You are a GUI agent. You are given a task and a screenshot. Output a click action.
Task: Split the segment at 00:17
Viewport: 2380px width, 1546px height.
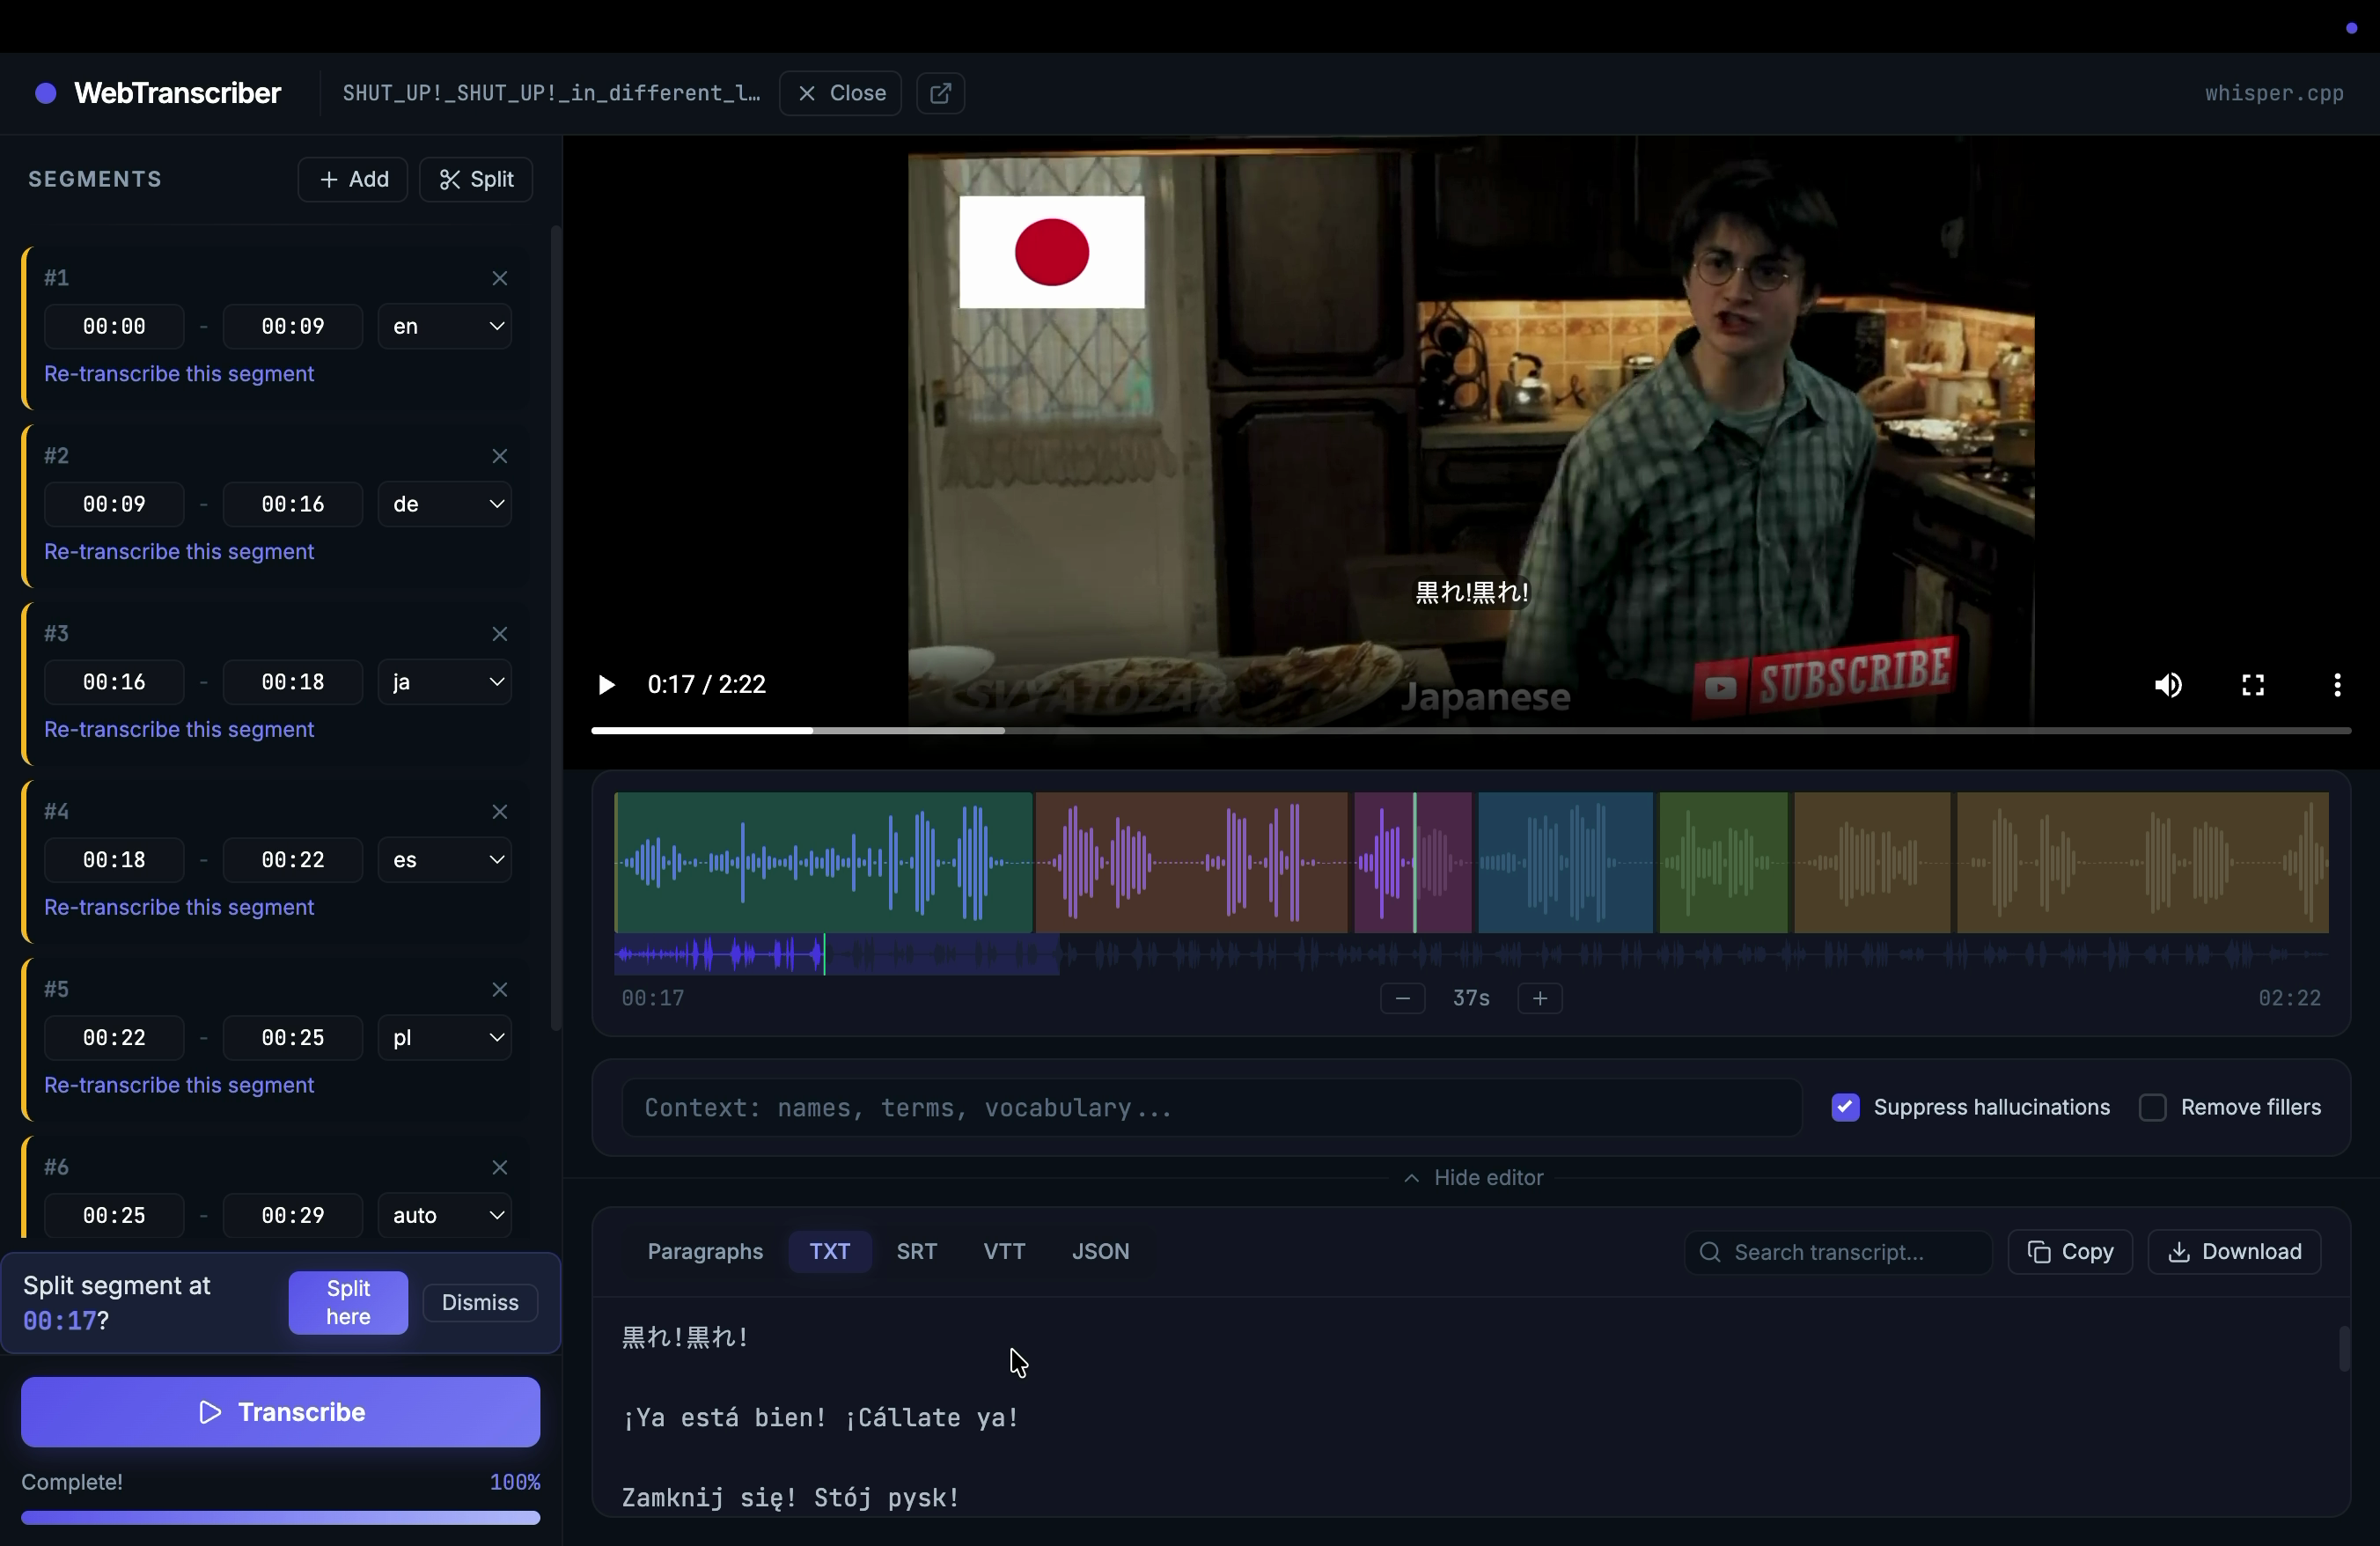coord(347,1302)
